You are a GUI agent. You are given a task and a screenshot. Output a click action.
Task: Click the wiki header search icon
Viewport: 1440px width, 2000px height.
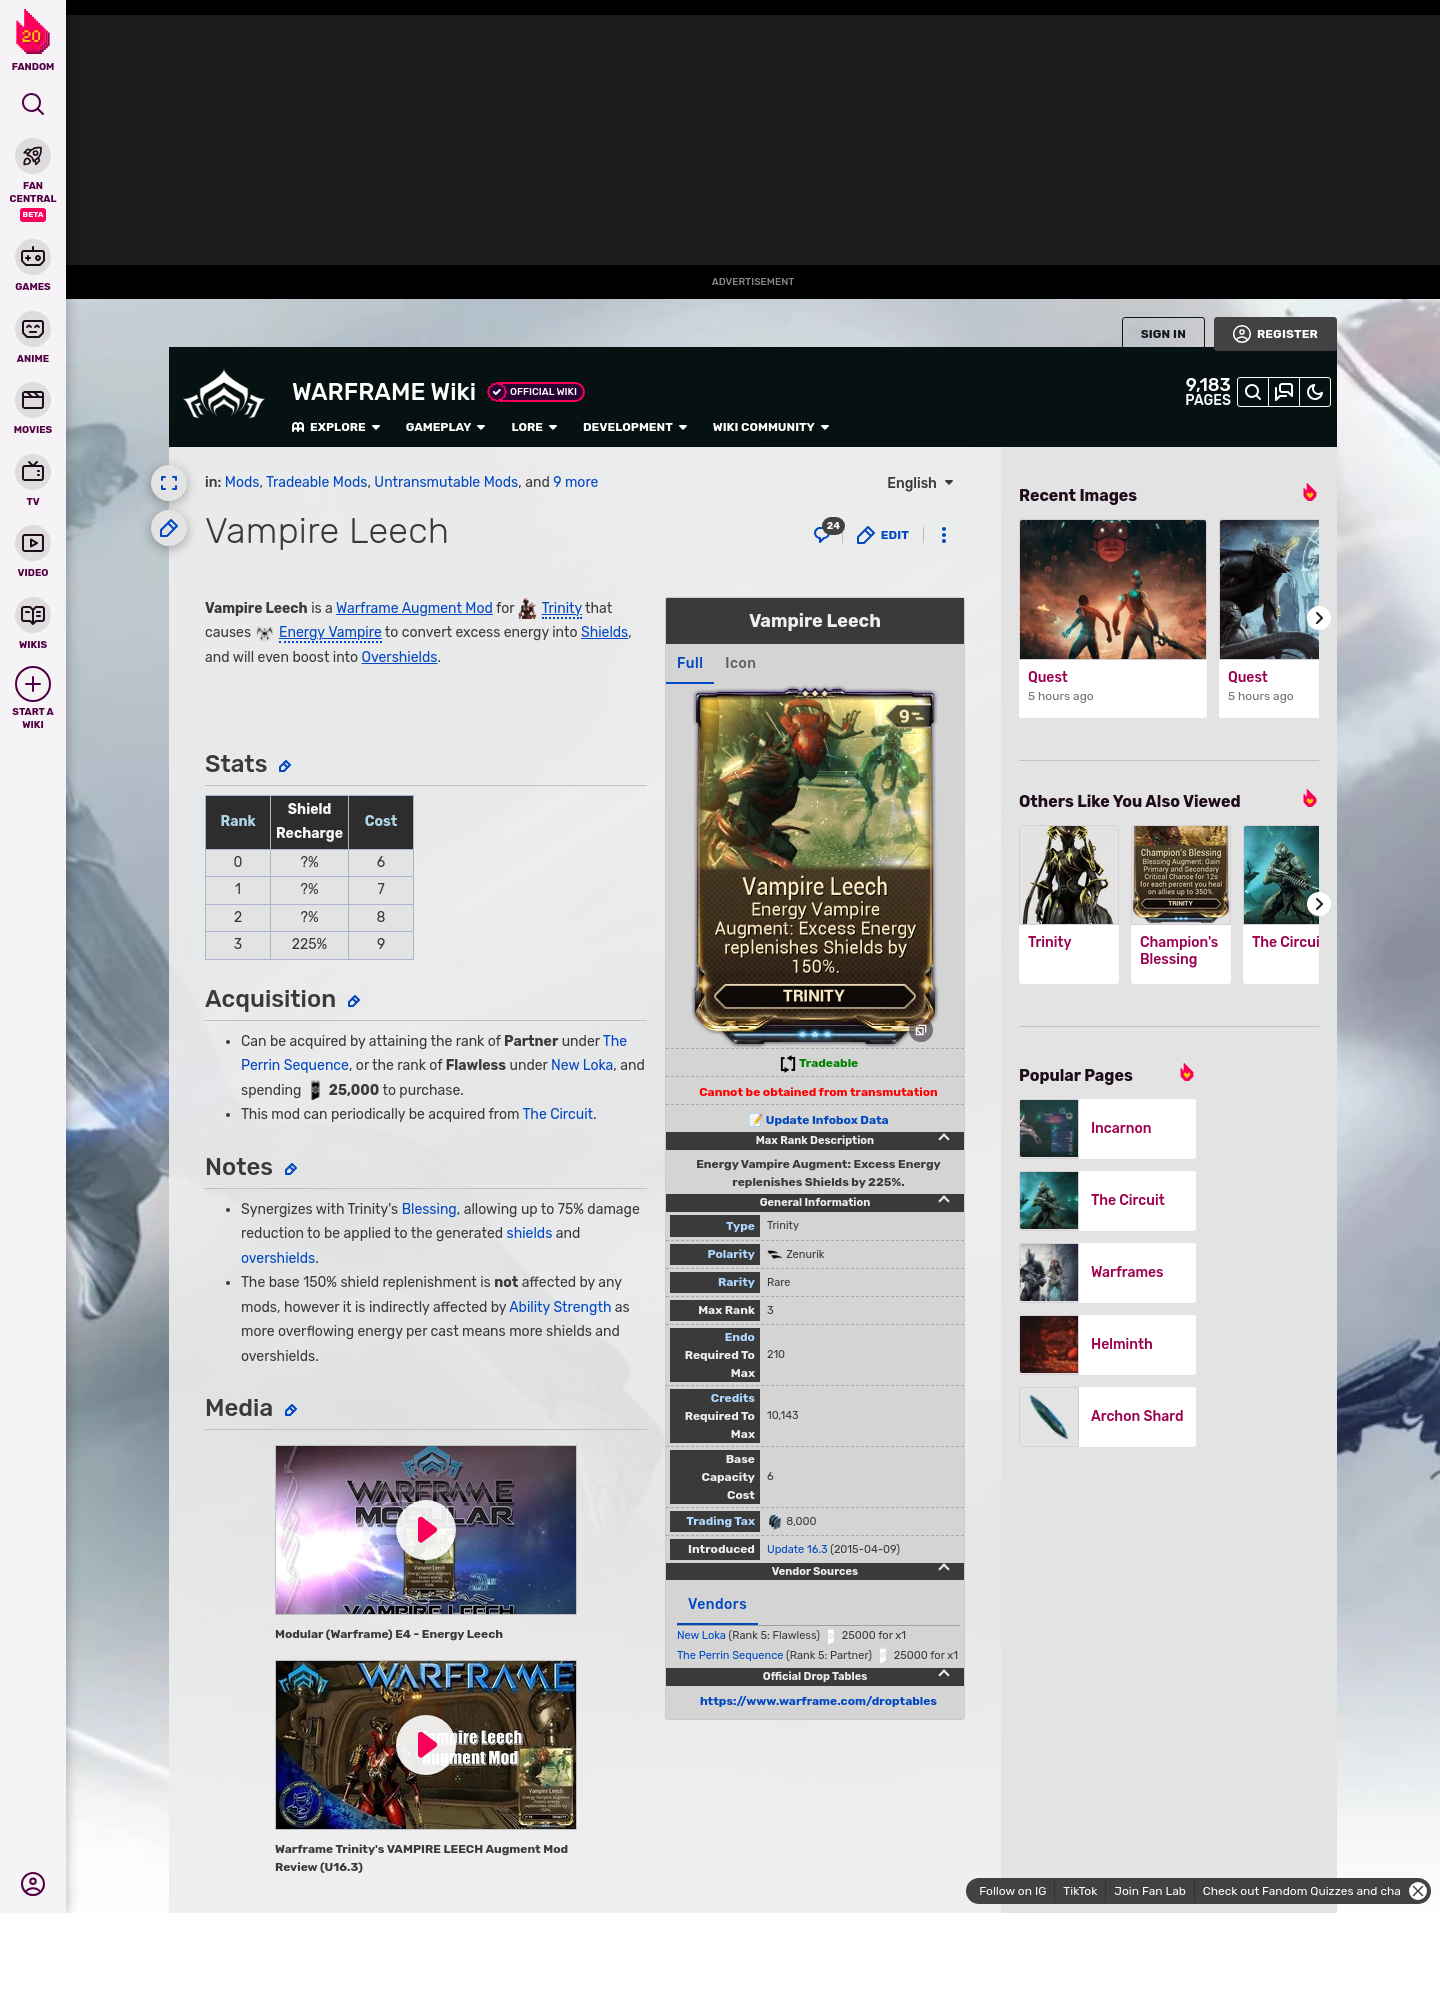(1253, 392)
